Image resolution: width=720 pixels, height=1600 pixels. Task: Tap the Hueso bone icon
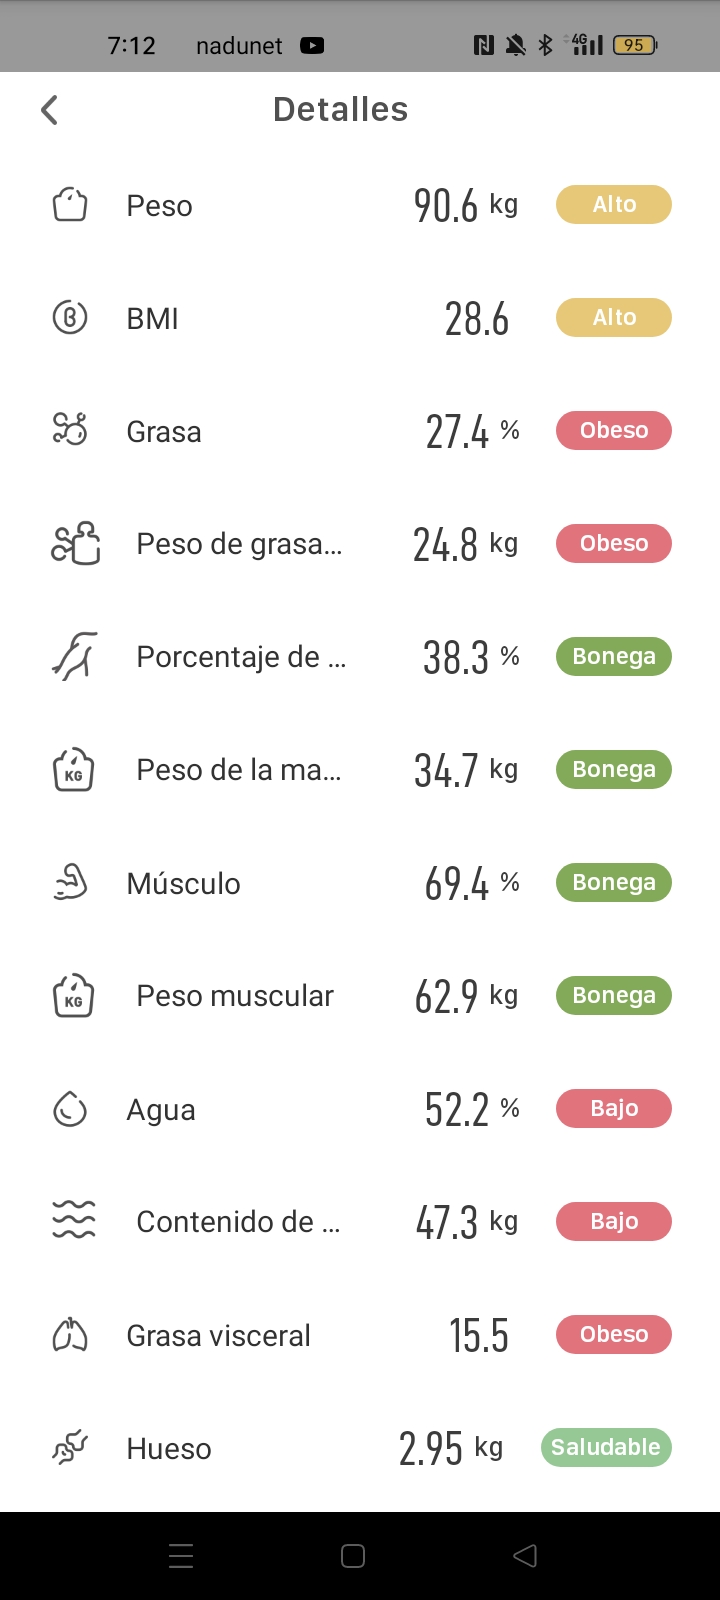tap(70, 1448)
